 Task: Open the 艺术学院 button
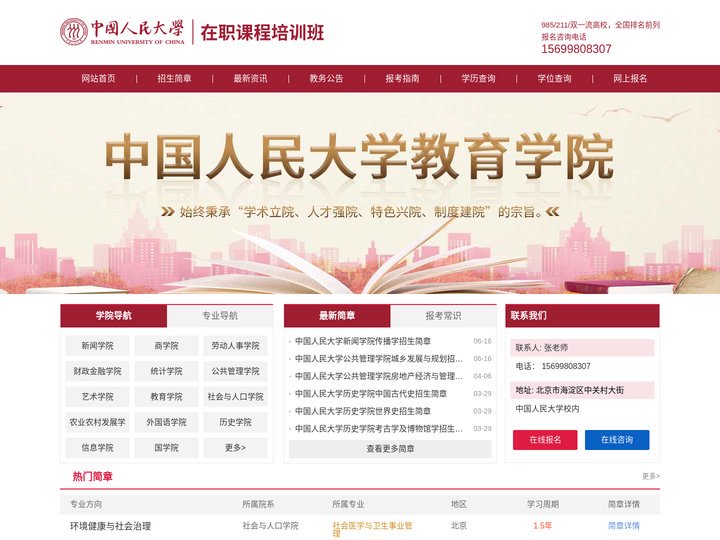point(97,397)
